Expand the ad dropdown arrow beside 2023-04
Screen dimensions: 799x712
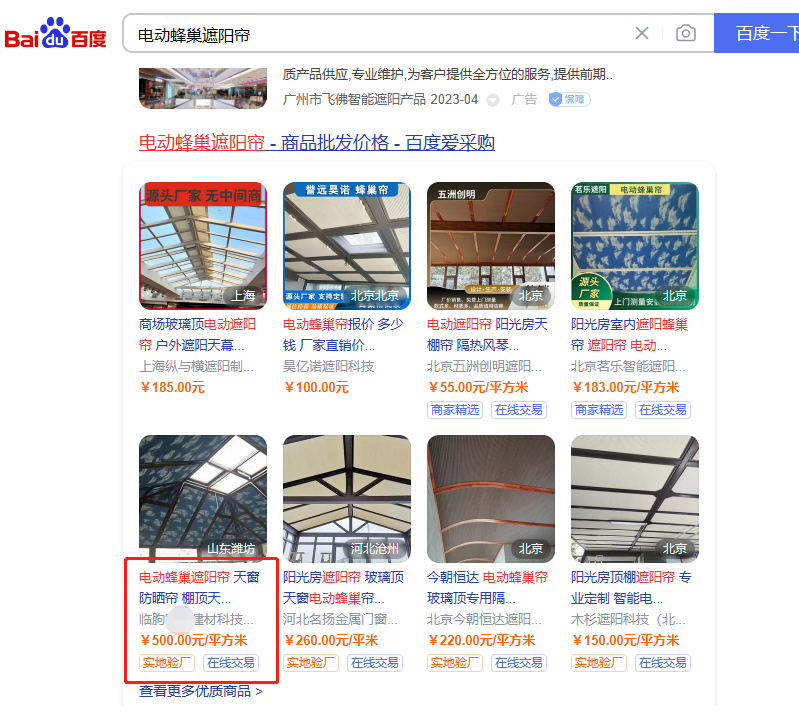tap(492, 100)
